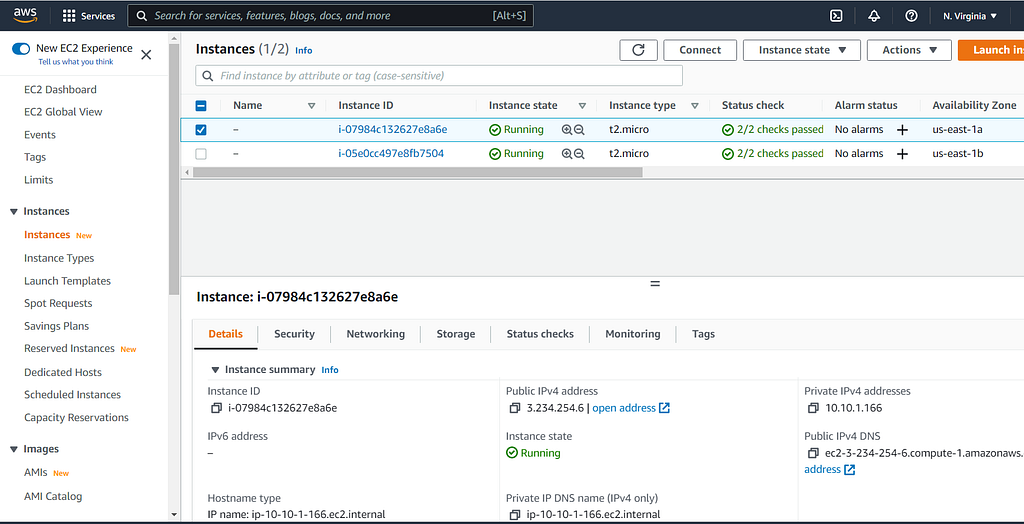The height and width of the screenshot is (524, 1024).
Task: Switch to the Tags tab
Action: (x=703, y=334)
